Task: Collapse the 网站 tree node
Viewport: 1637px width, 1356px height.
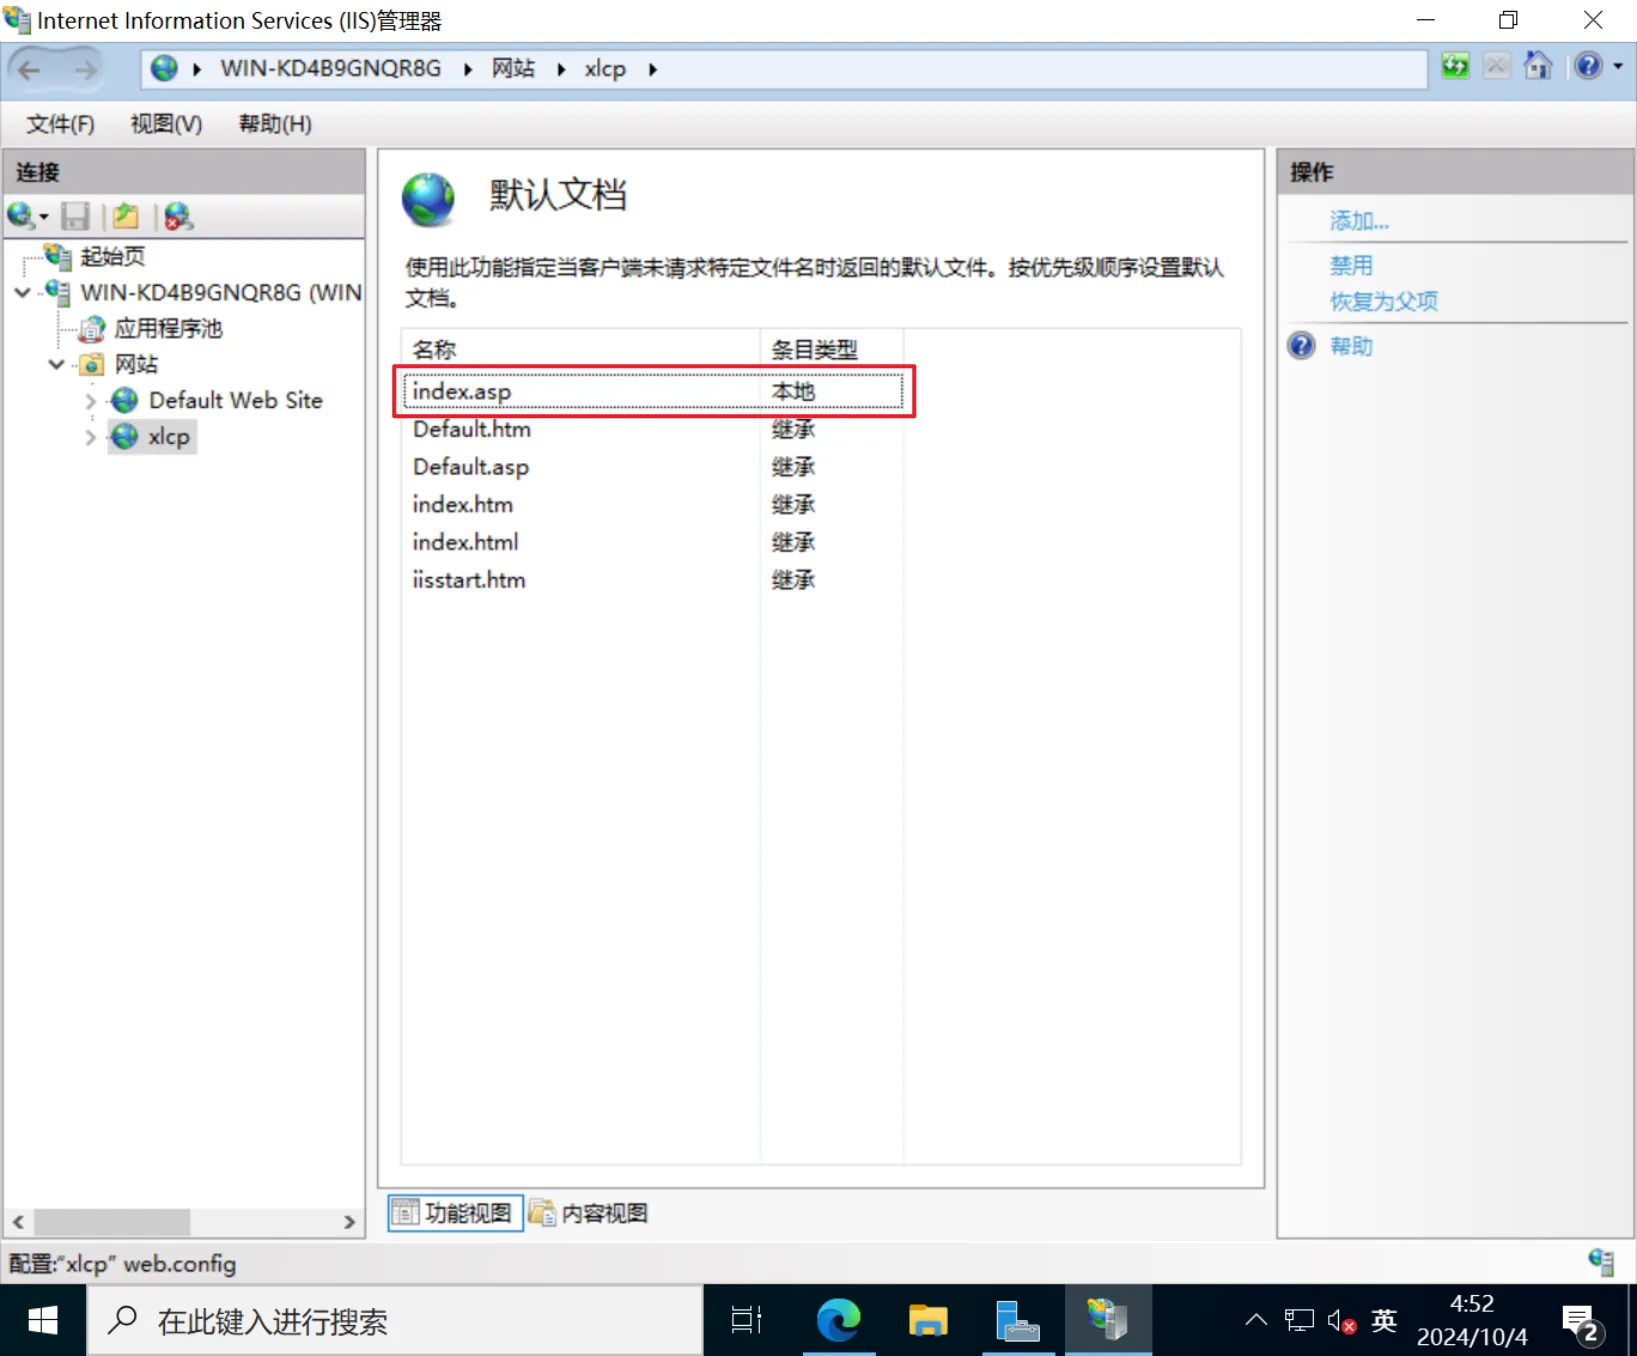Action: click(x=57, y=365)
